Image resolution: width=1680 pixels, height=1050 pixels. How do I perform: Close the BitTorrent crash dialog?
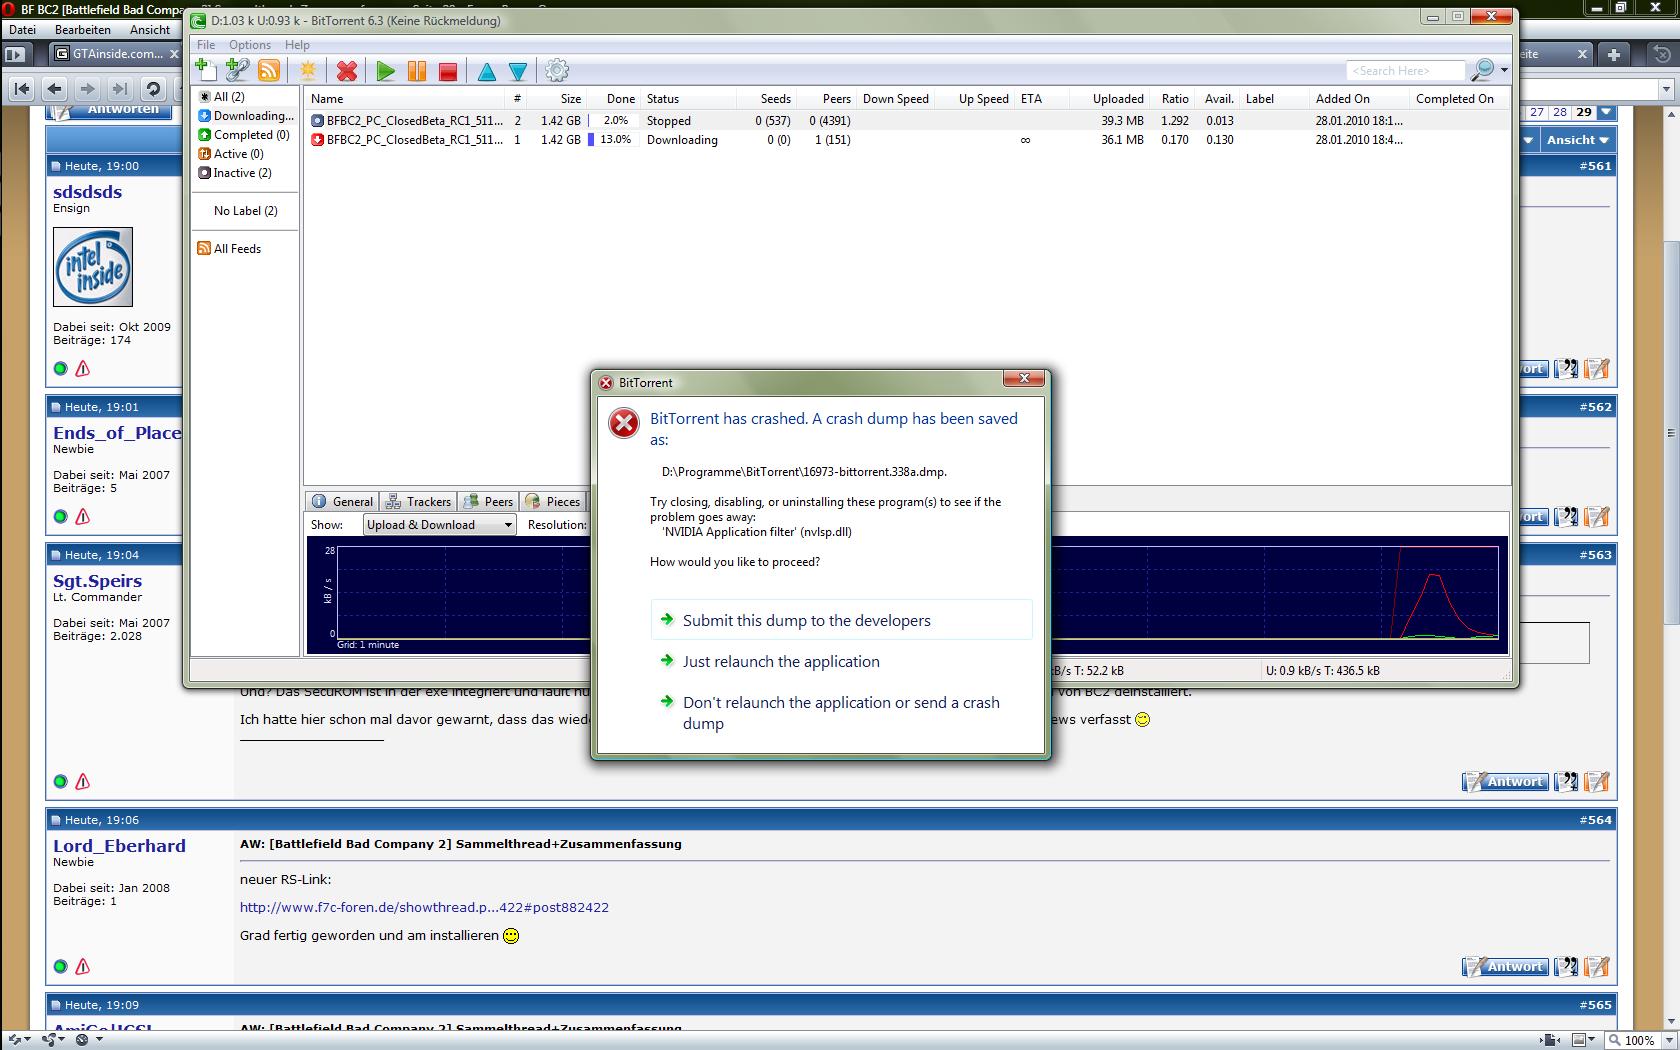[1024, 378]
